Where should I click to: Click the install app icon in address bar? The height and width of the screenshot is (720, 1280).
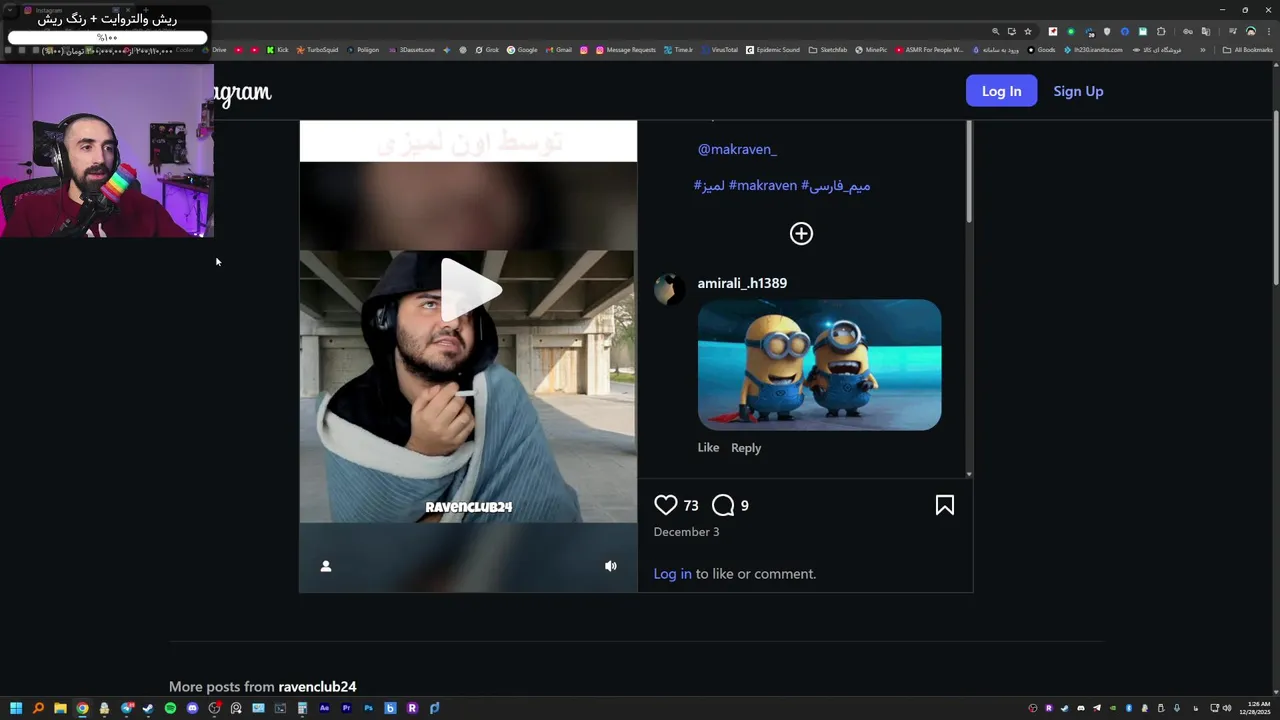click(x=1012, y=31)
